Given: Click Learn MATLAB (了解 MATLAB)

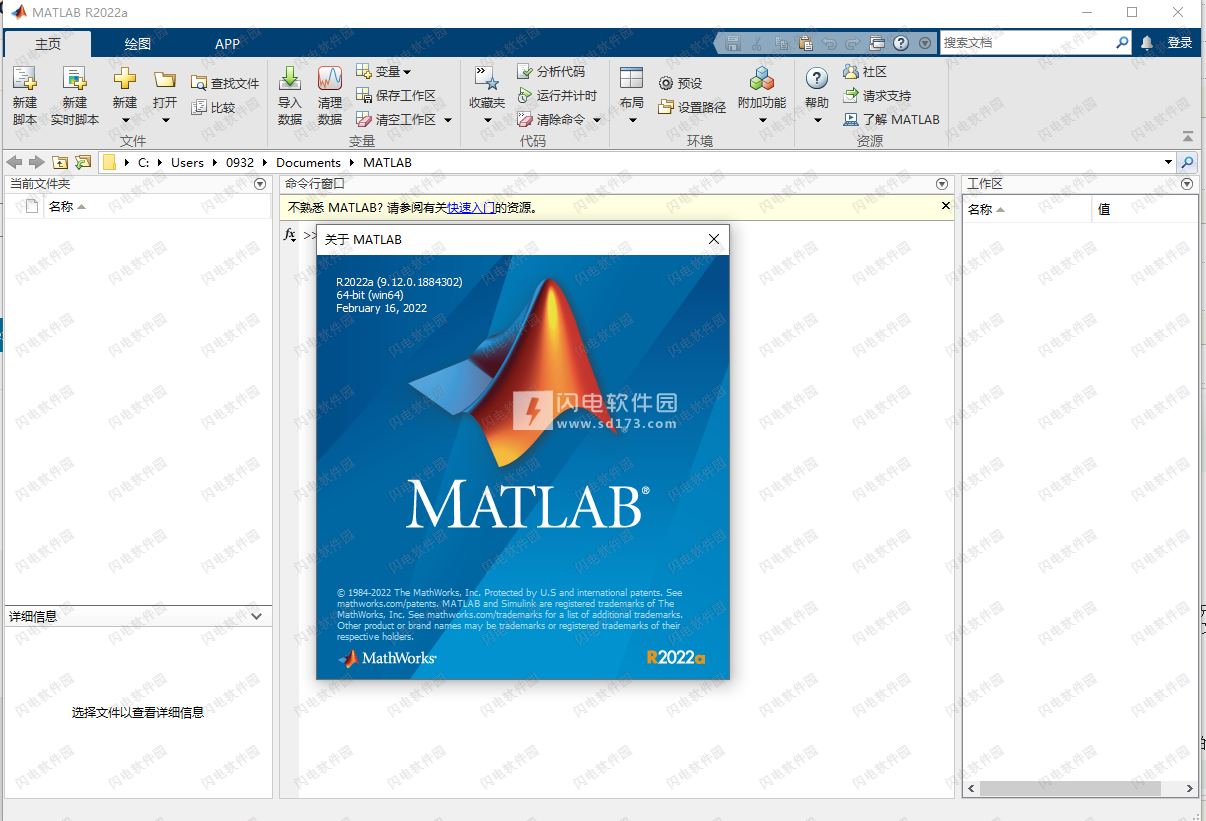Looking at the screenshot, I should pyautogui.click(x=891, y=119).
